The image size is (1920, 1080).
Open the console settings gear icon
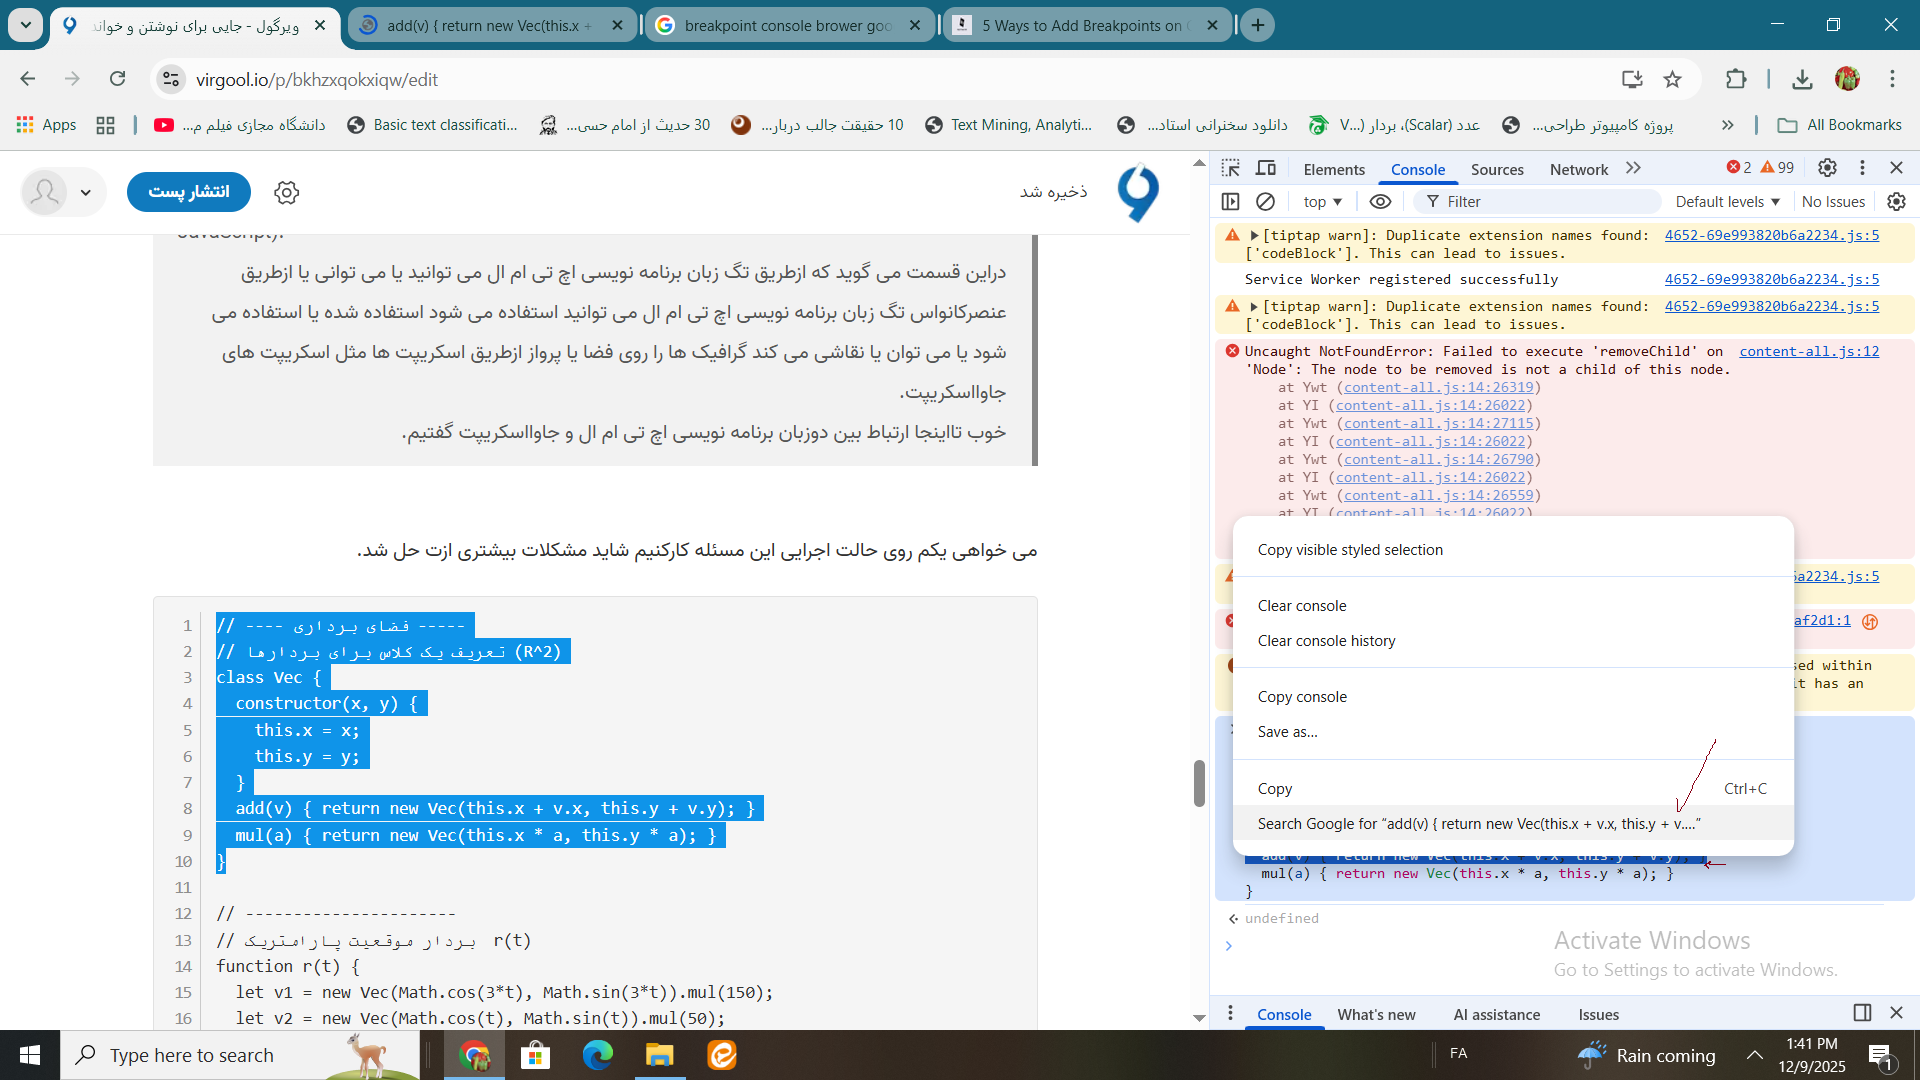[1896, 202]
